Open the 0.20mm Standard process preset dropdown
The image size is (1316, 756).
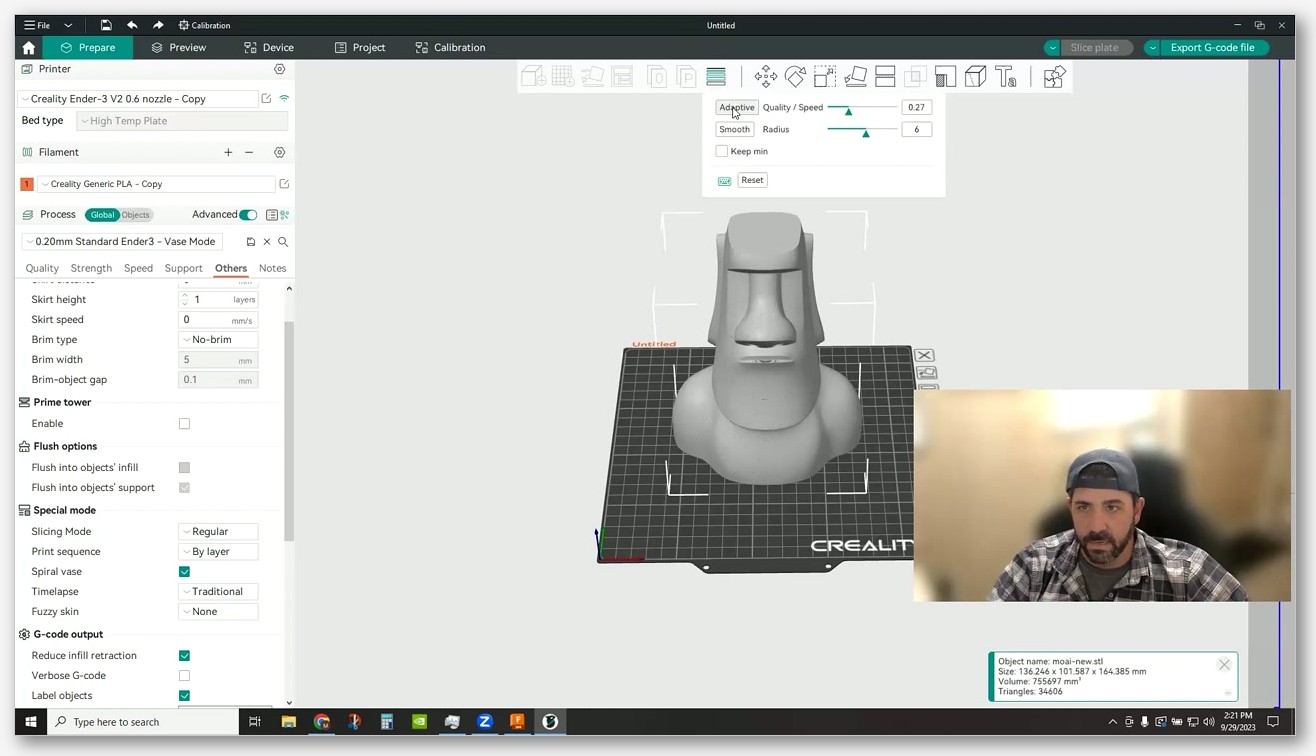(121, 242)
